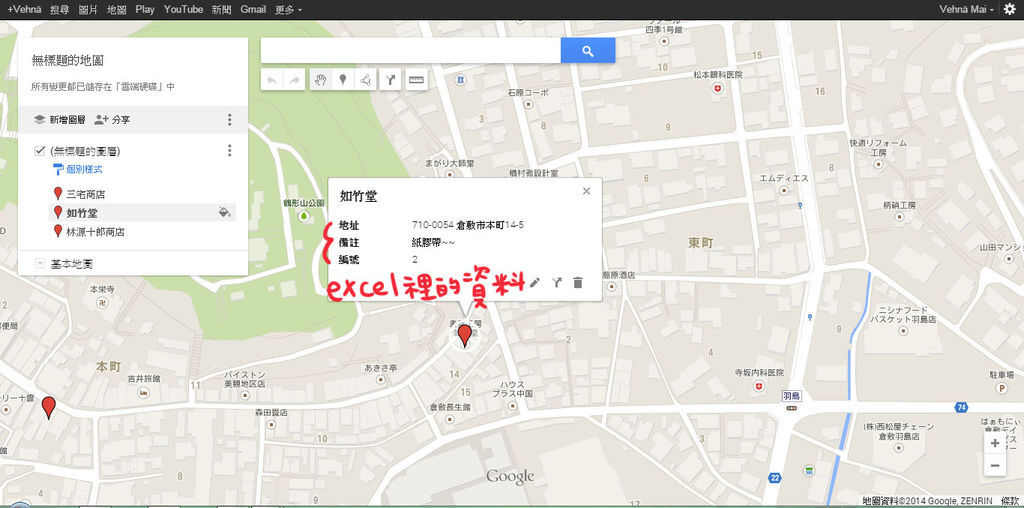Click inside the map search box
The height and width of the screenshot is (508, 1024).
click(x=411, y=51)
